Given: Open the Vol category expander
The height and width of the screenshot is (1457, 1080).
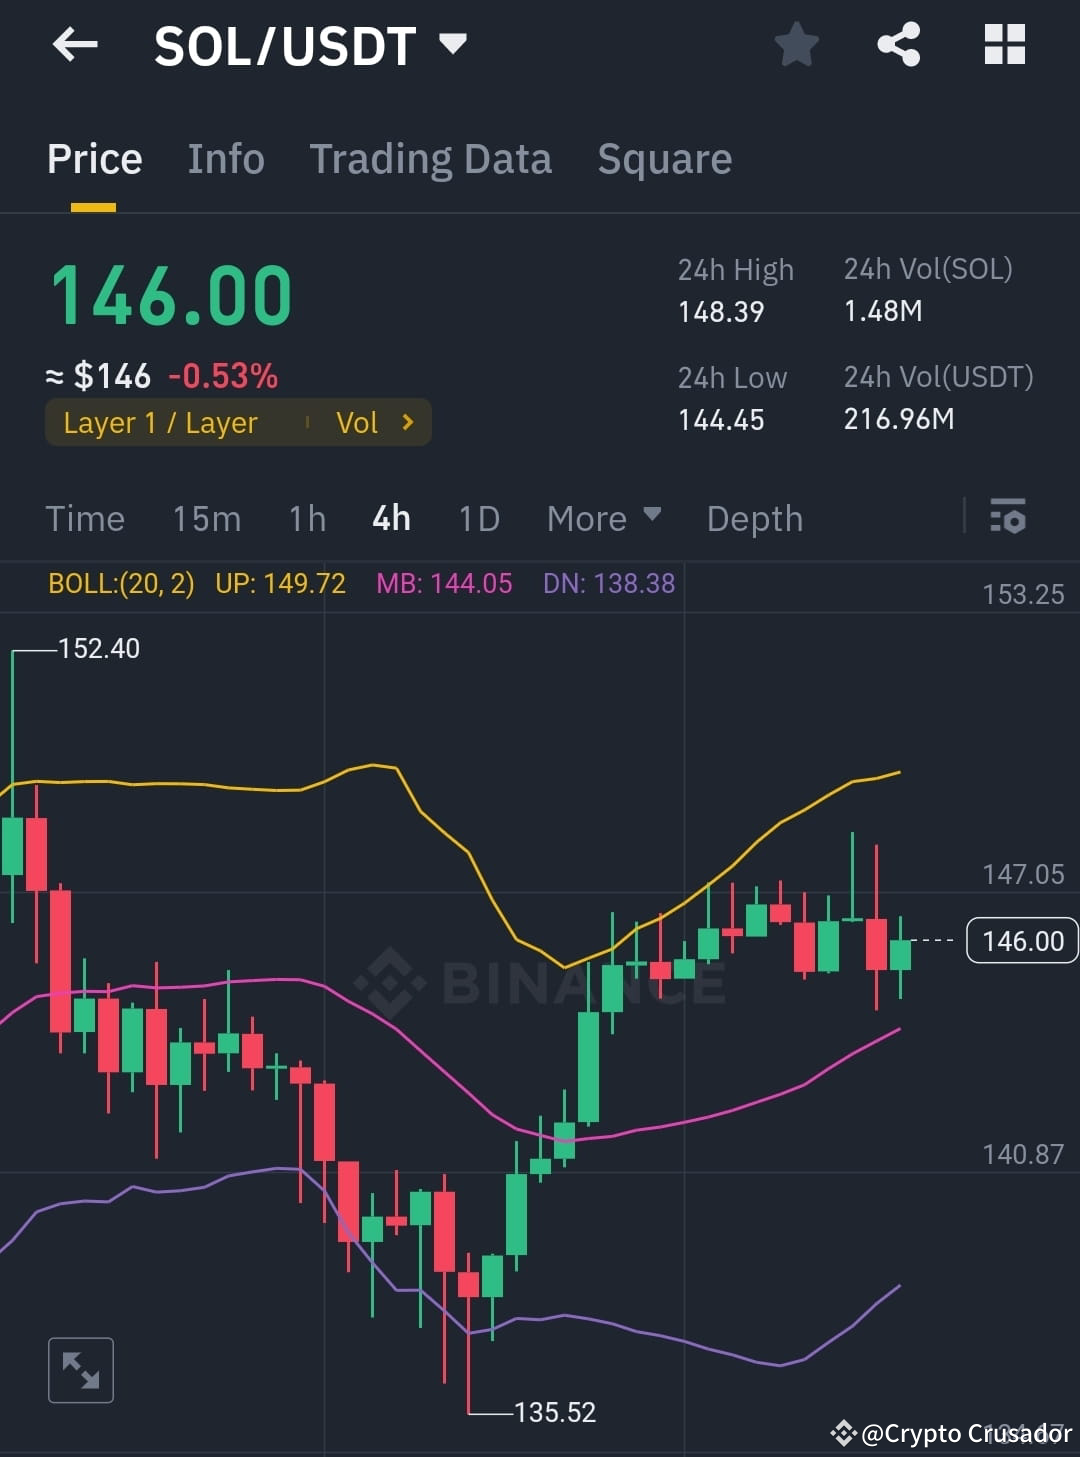Looking at the screenshot, I should tap(377, 422).
